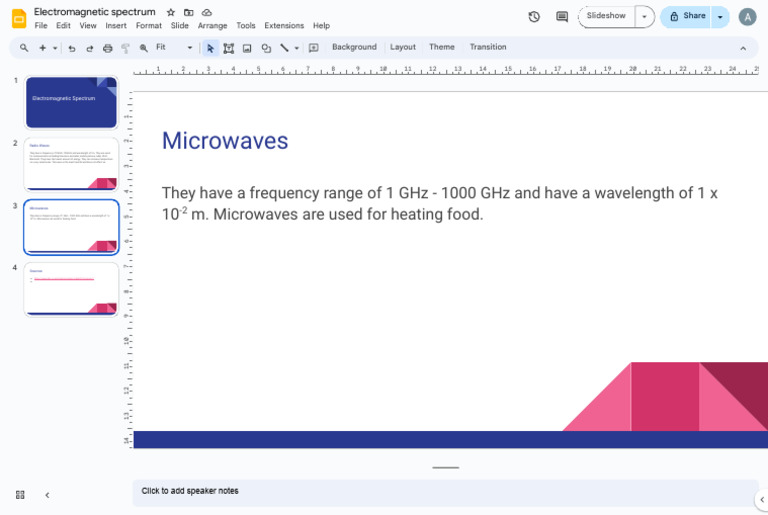768x515 pixels.
Task: Open the Edit menu
Action: click(63, 25)
